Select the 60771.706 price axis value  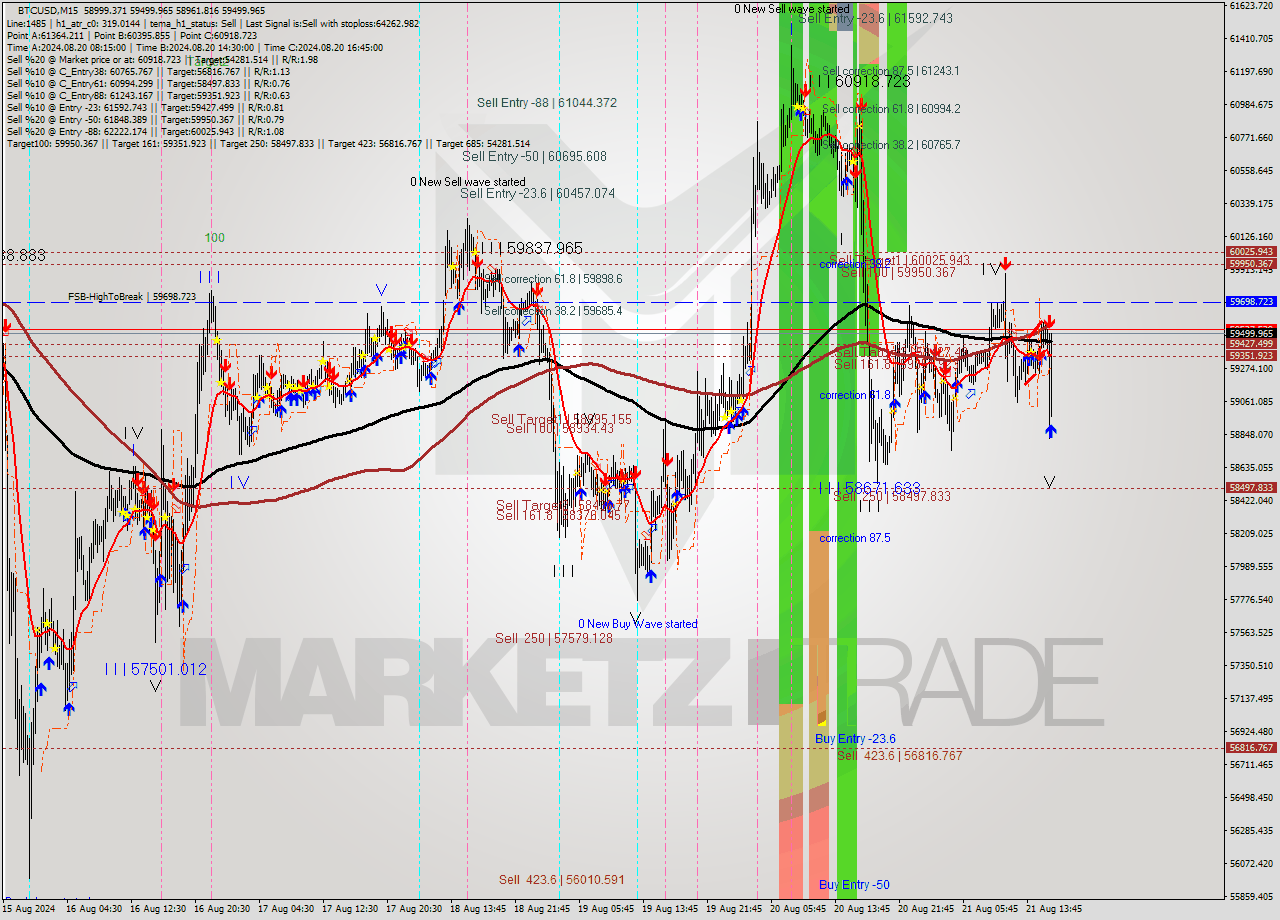coord(1251,138)
